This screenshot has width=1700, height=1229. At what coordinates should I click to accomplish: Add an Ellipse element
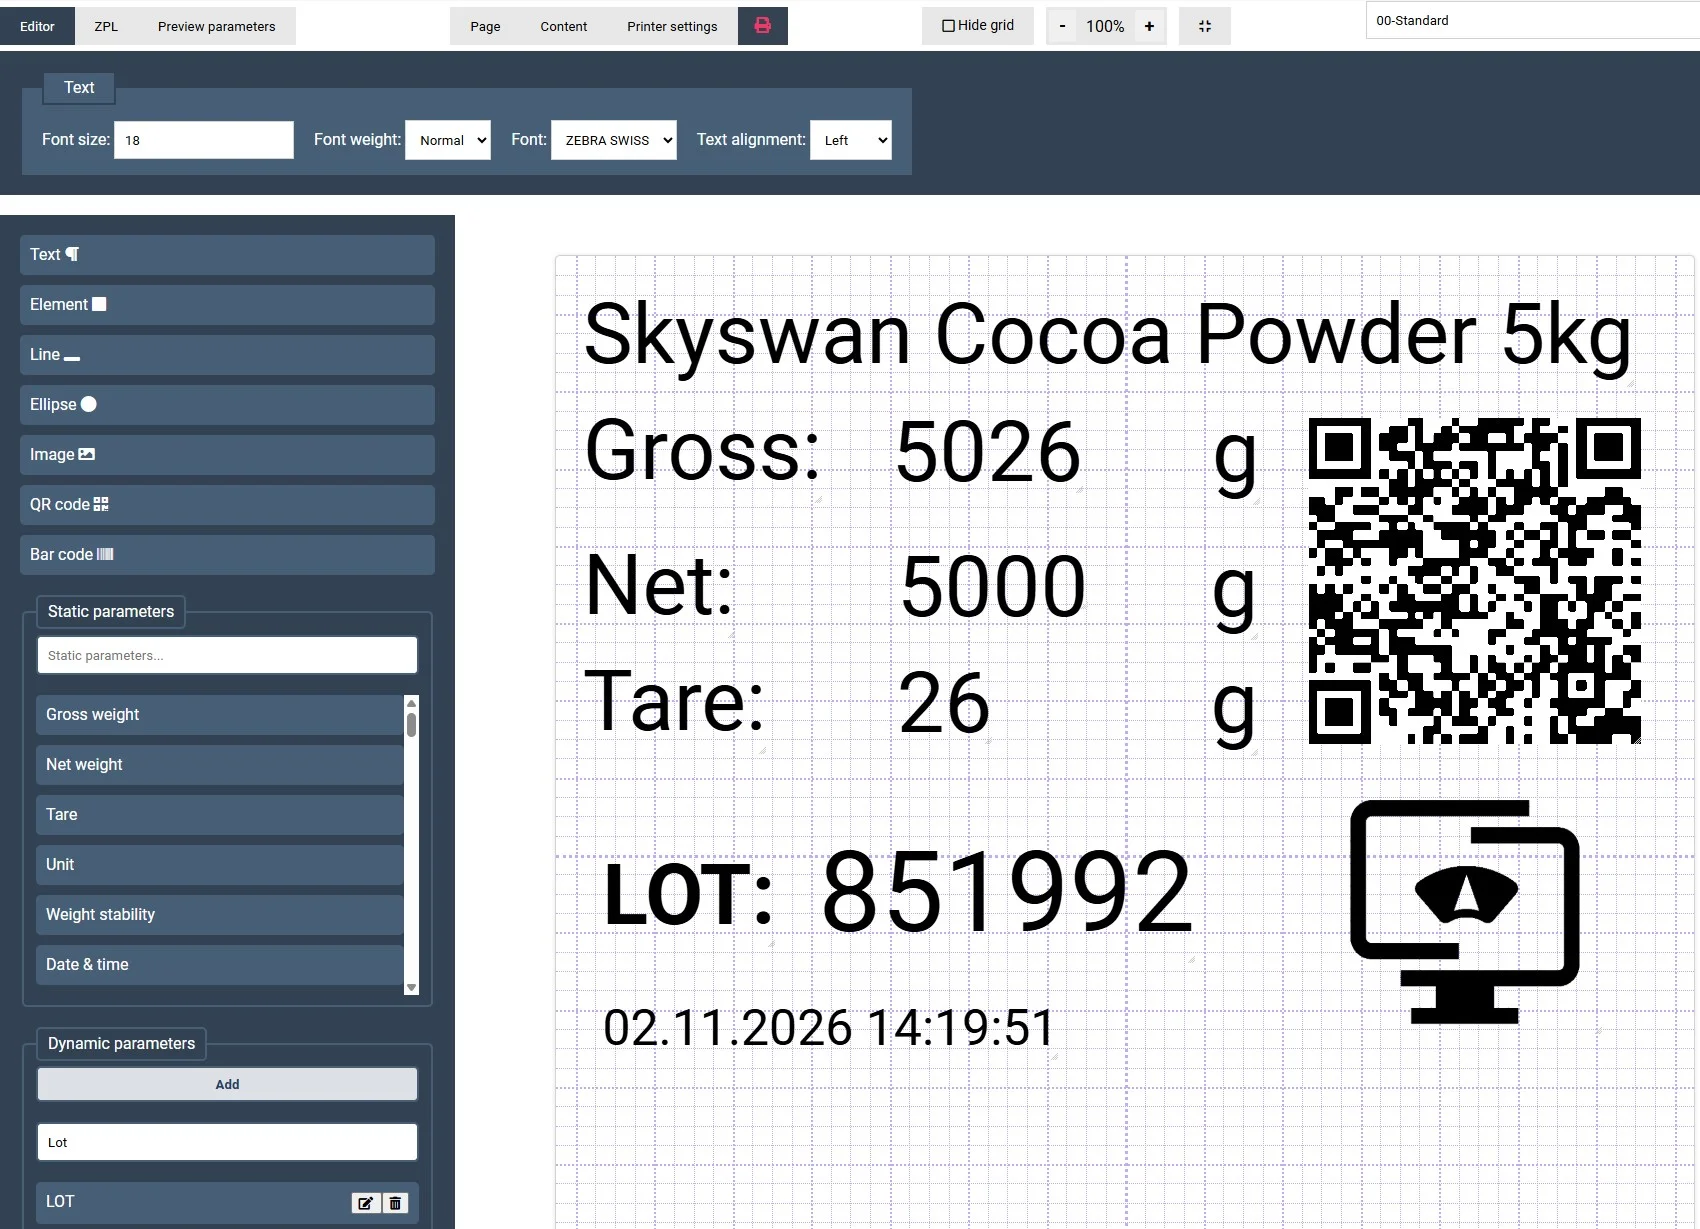(x=227, y=405)
